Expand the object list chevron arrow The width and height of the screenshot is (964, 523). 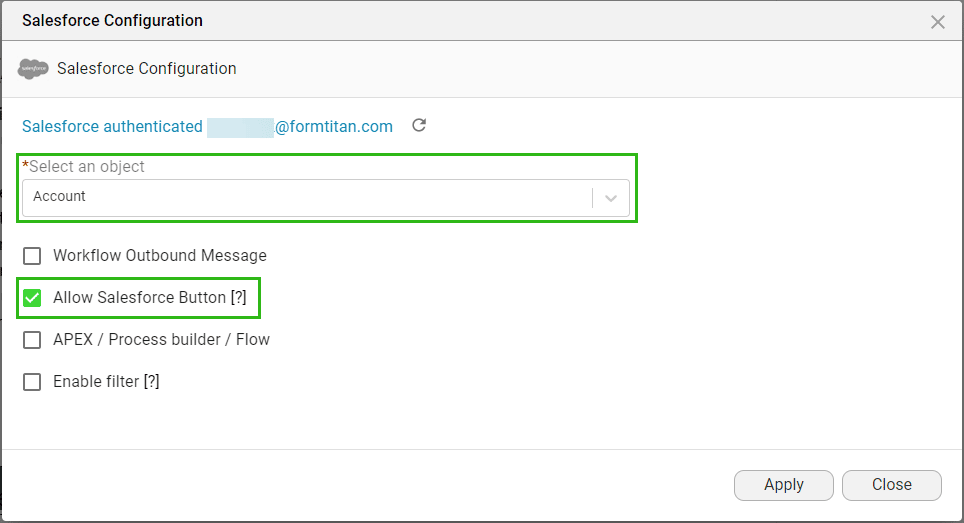point(611,198)
